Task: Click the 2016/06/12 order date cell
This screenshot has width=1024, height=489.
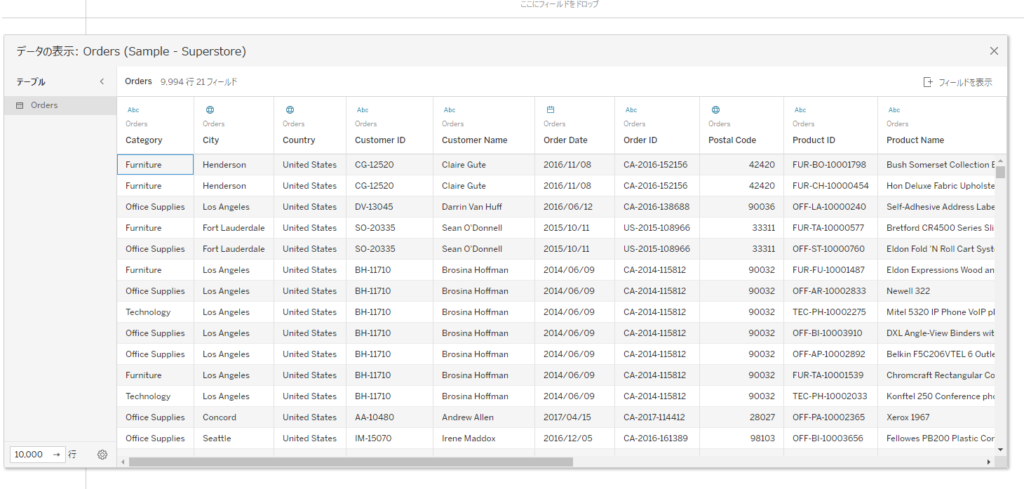Action: coord(575,207)
